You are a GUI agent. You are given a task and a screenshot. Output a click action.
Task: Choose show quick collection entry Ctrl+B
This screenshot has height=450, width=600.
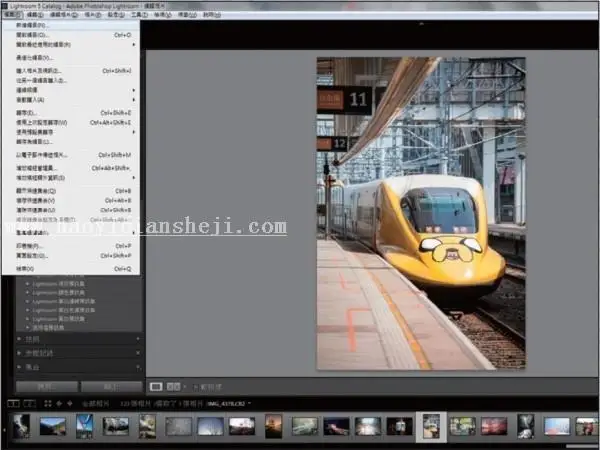tap(71, 191)
